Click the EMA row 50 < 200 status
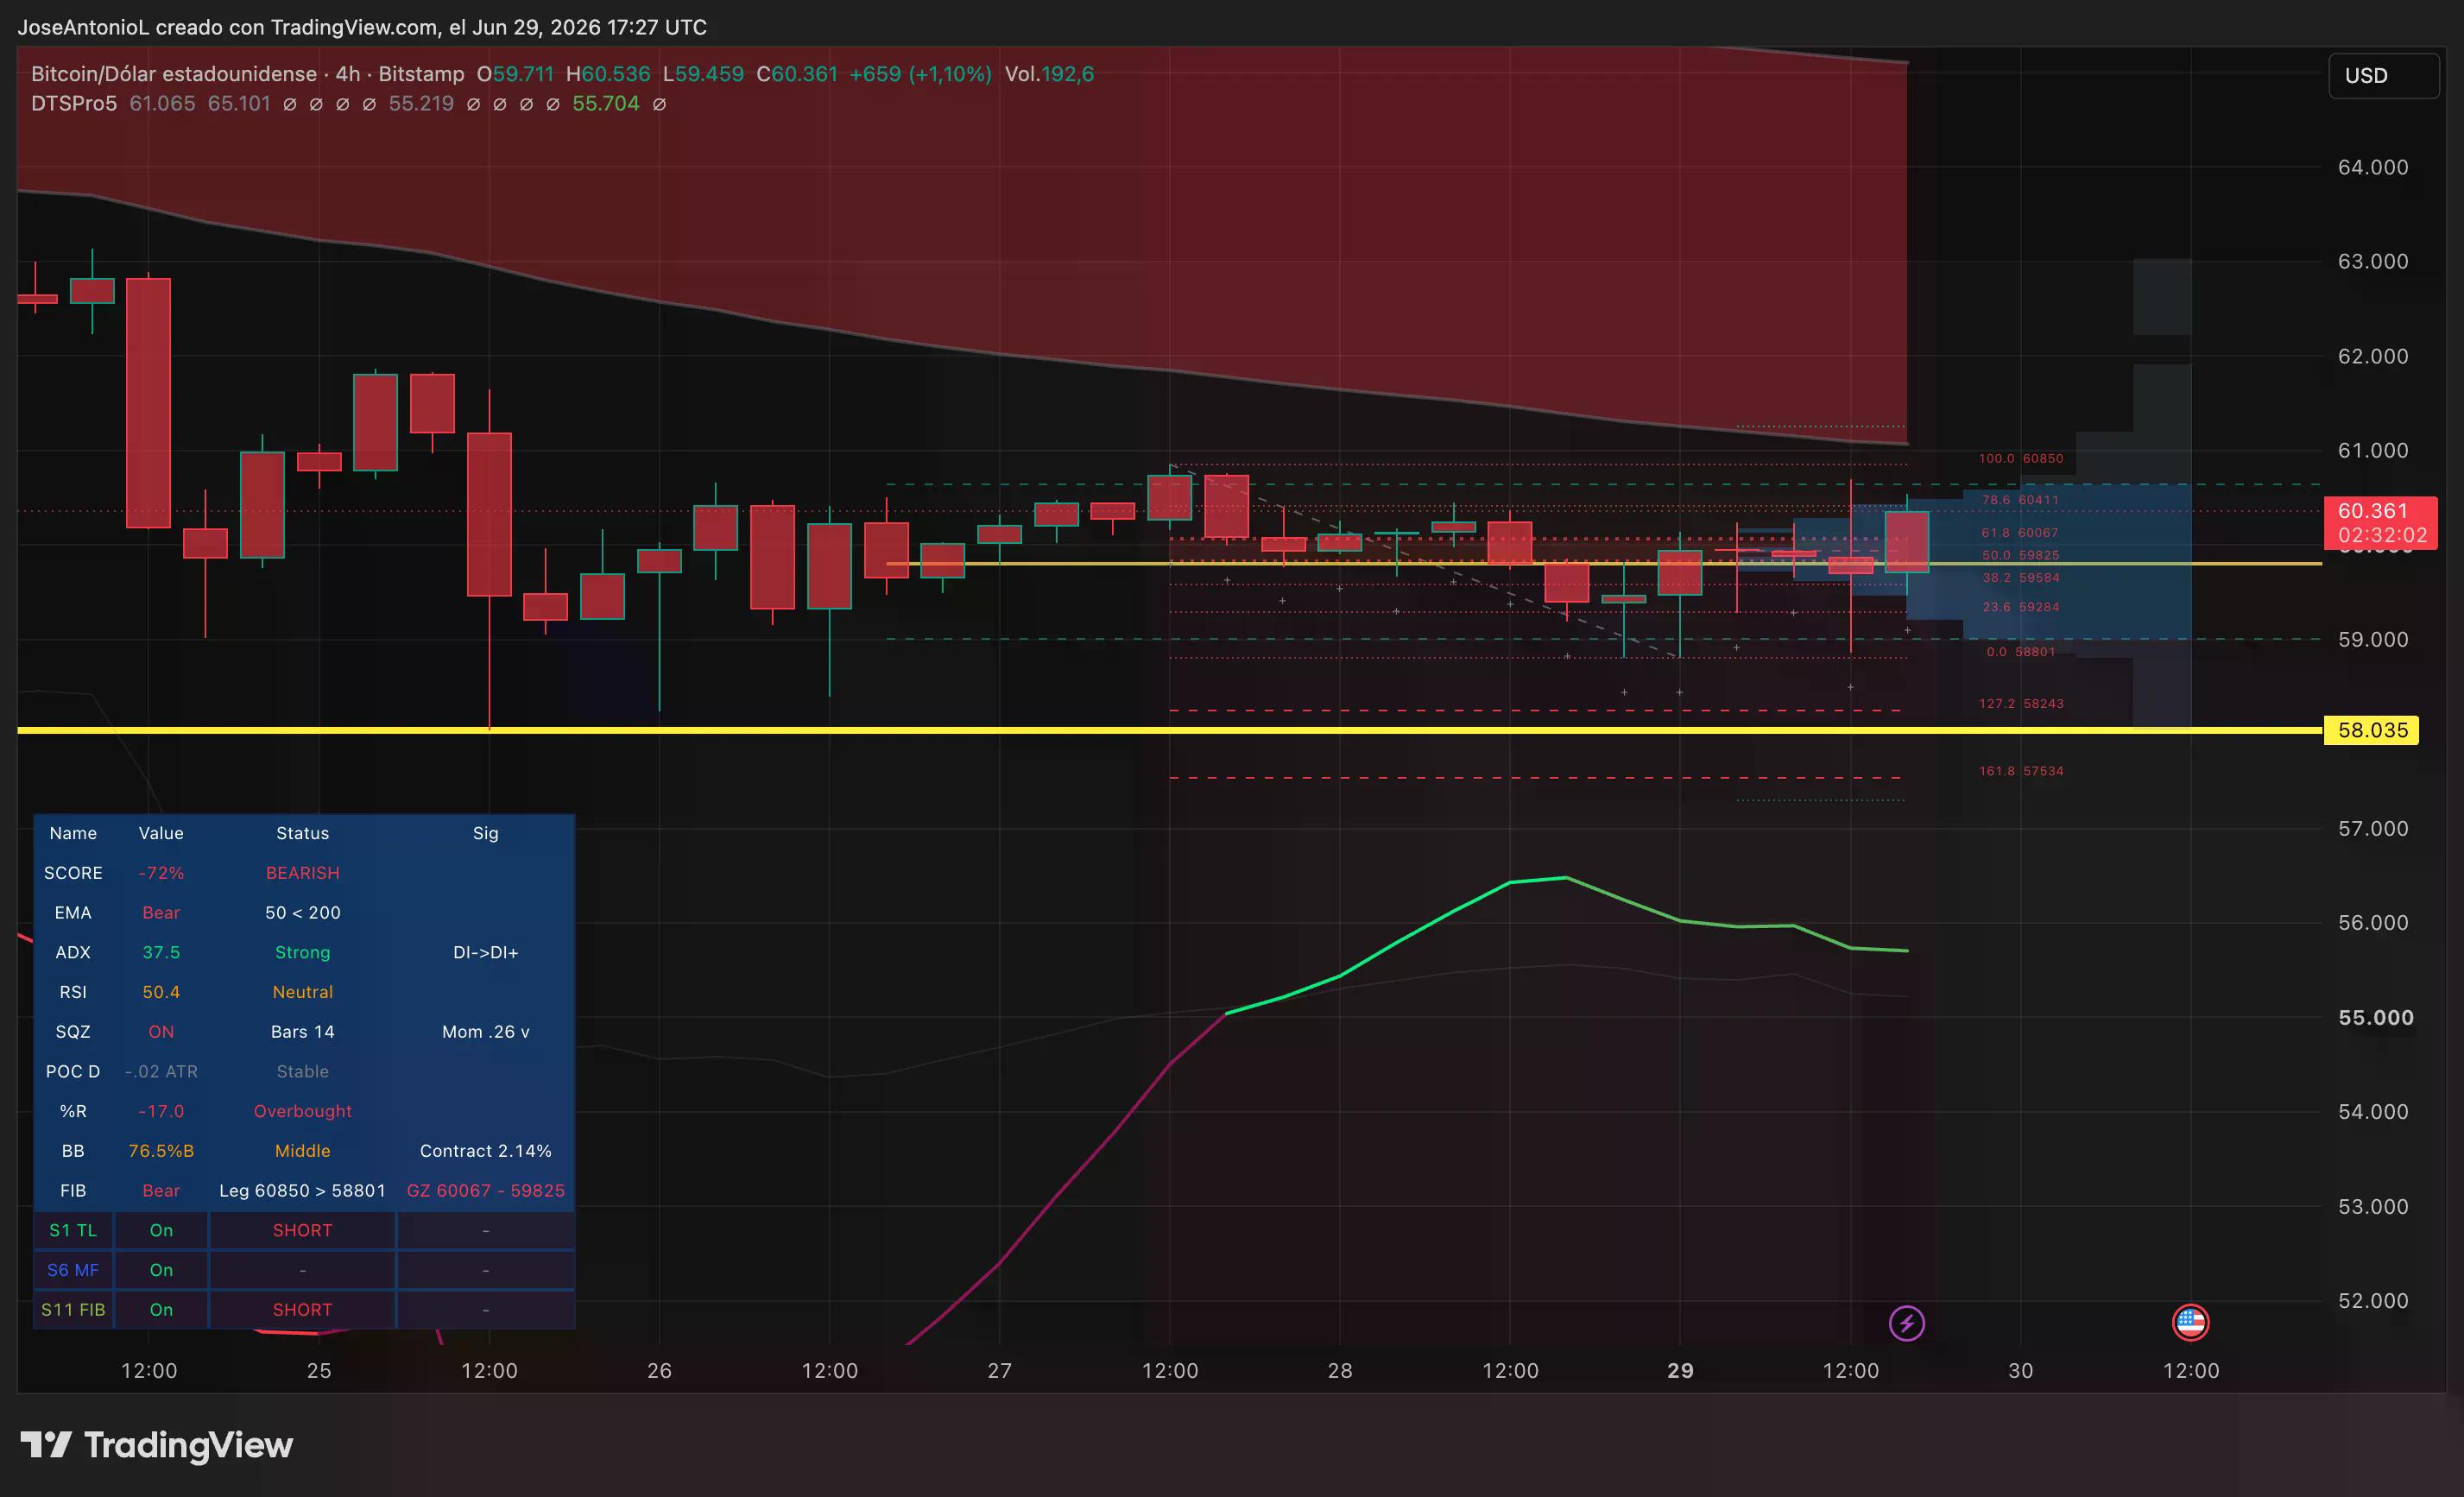The width and height of the screenshot is (2464, 1497). tap(303, 913)
